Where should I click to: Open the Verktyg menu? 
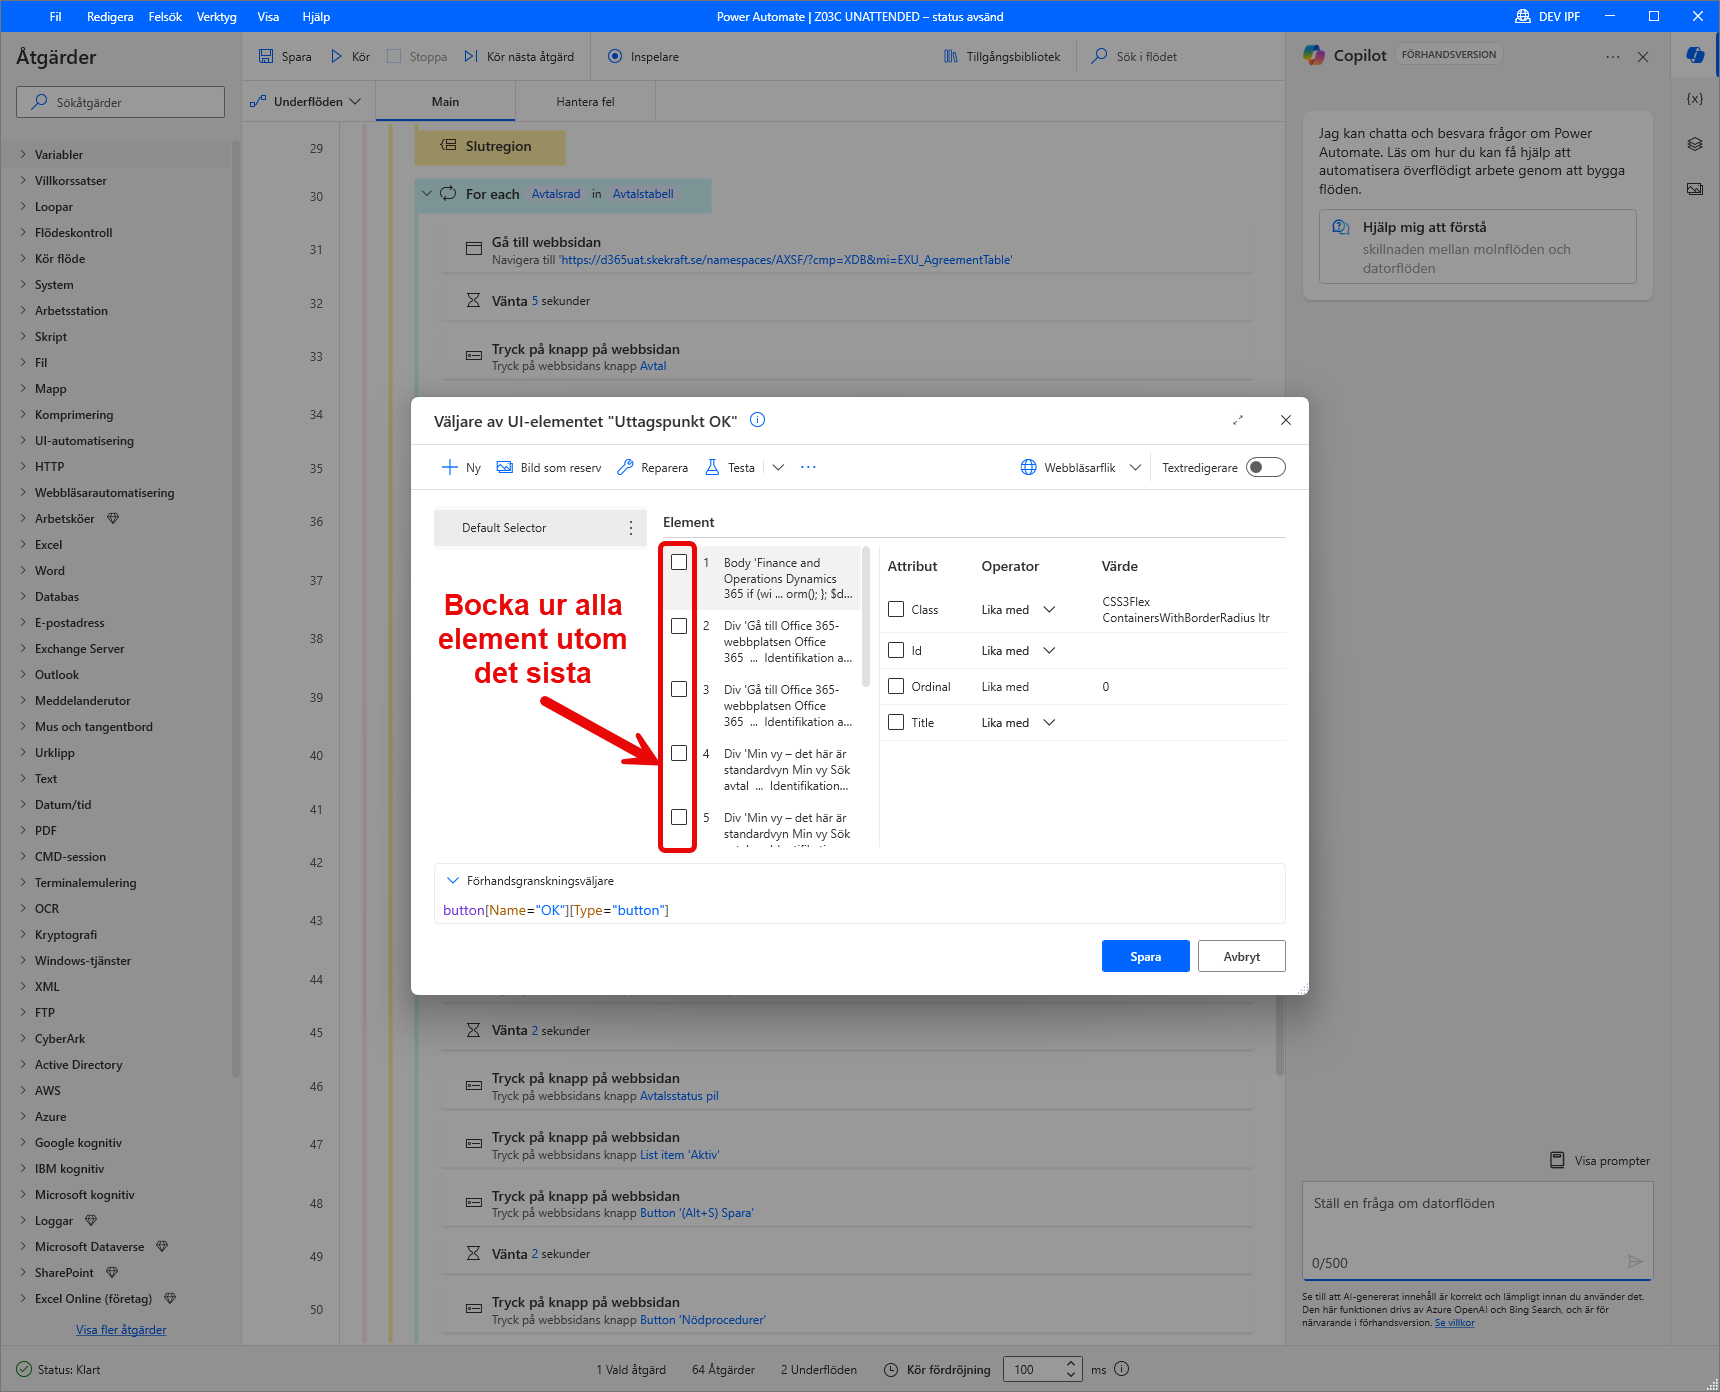216,16
